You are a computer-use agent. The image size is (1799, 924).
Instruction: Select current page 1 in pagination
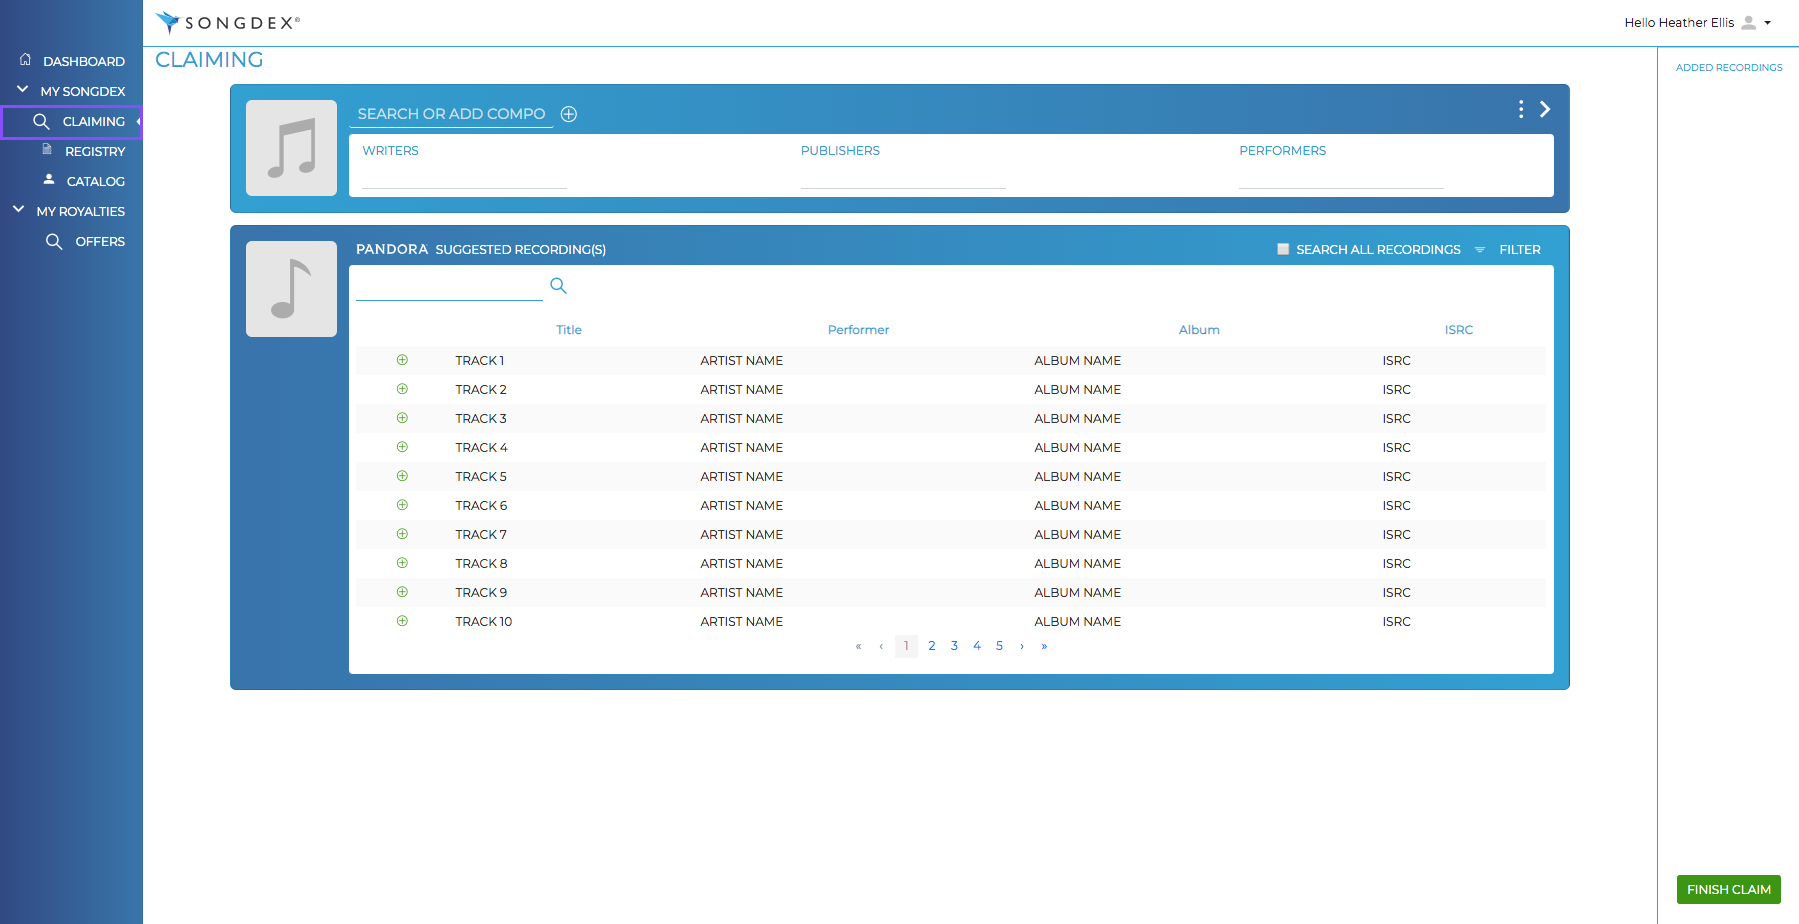click(x=906, y=646)
